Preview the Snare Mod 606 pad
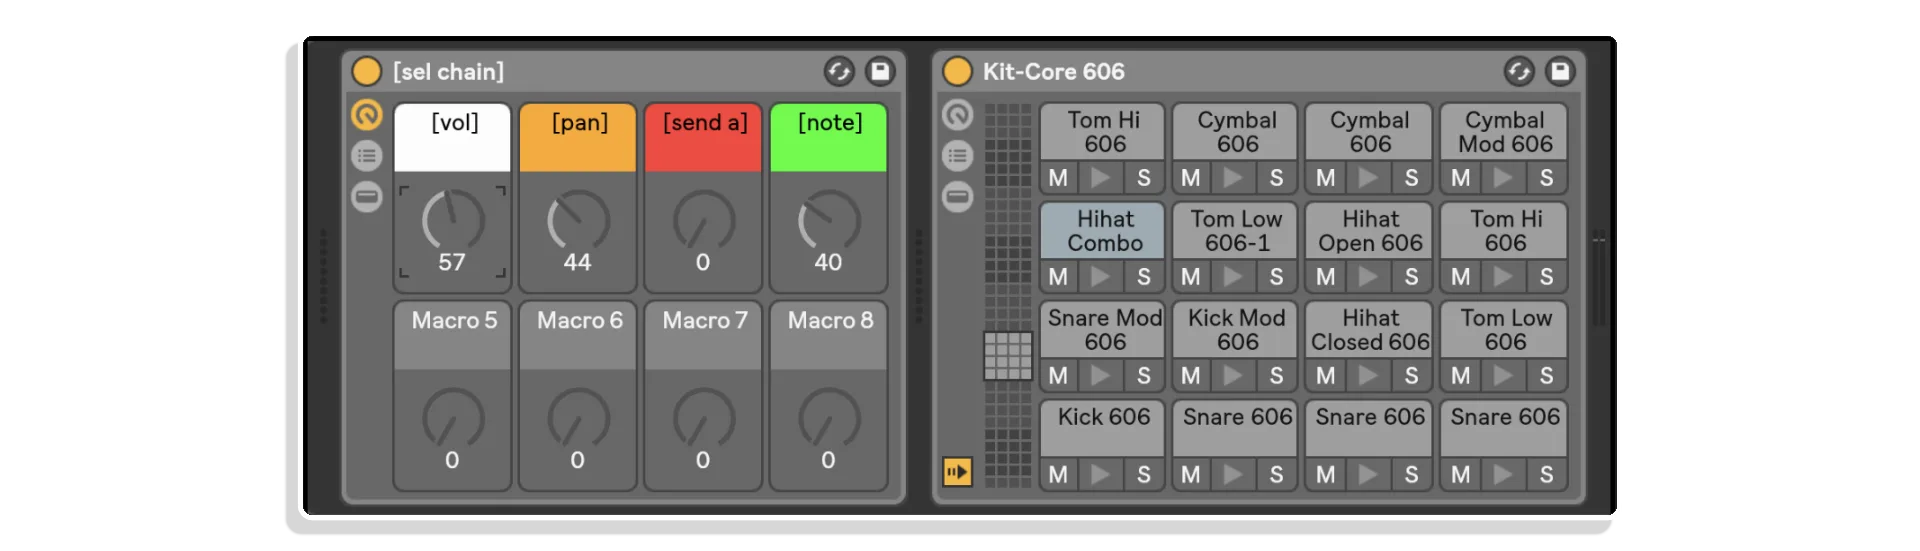Image resolution: width=1920 pixels, height=551 pixels. tap(1101, 375)
